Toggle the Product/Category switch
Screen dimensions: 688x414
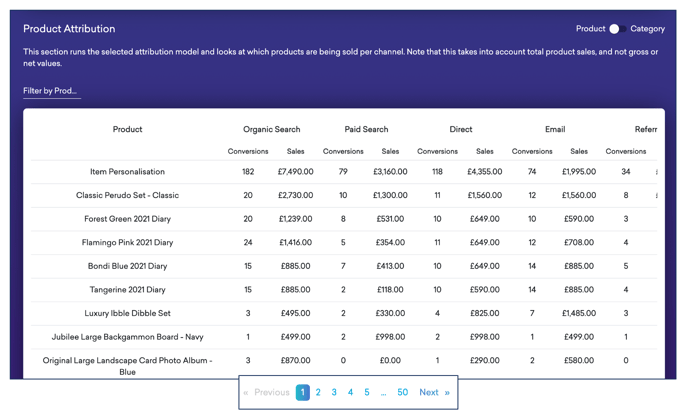click(x=617, y=29)
